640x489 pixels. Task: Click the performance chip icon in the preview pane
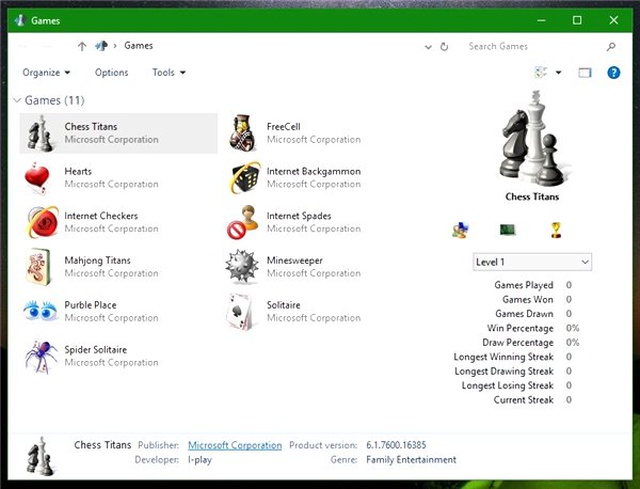pos(507,230)
